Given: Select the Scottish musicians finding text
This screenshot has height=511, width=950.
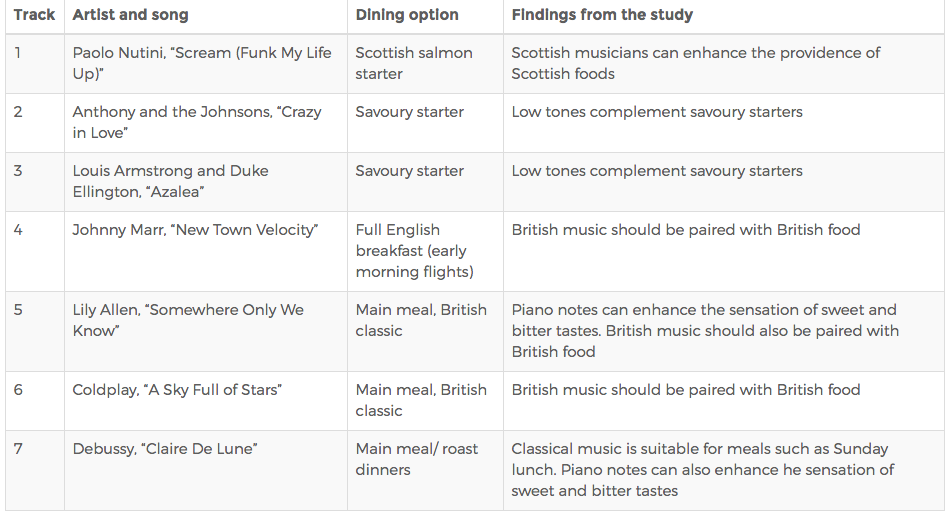Looking at the screenshot, I should pos(696,63).
